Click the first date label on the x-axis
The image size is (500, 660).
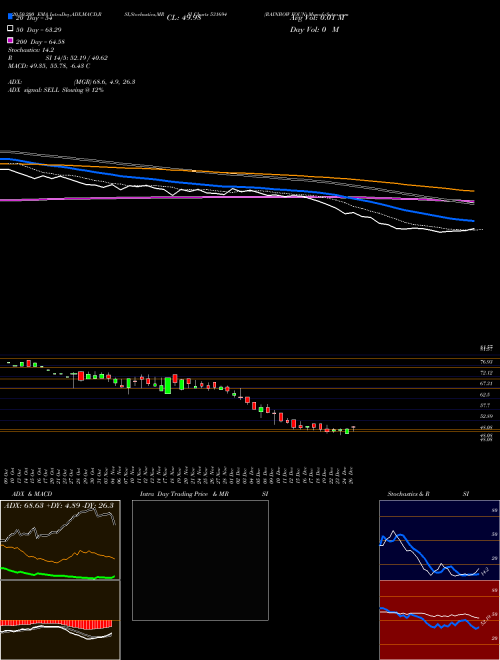coord(8,475)
